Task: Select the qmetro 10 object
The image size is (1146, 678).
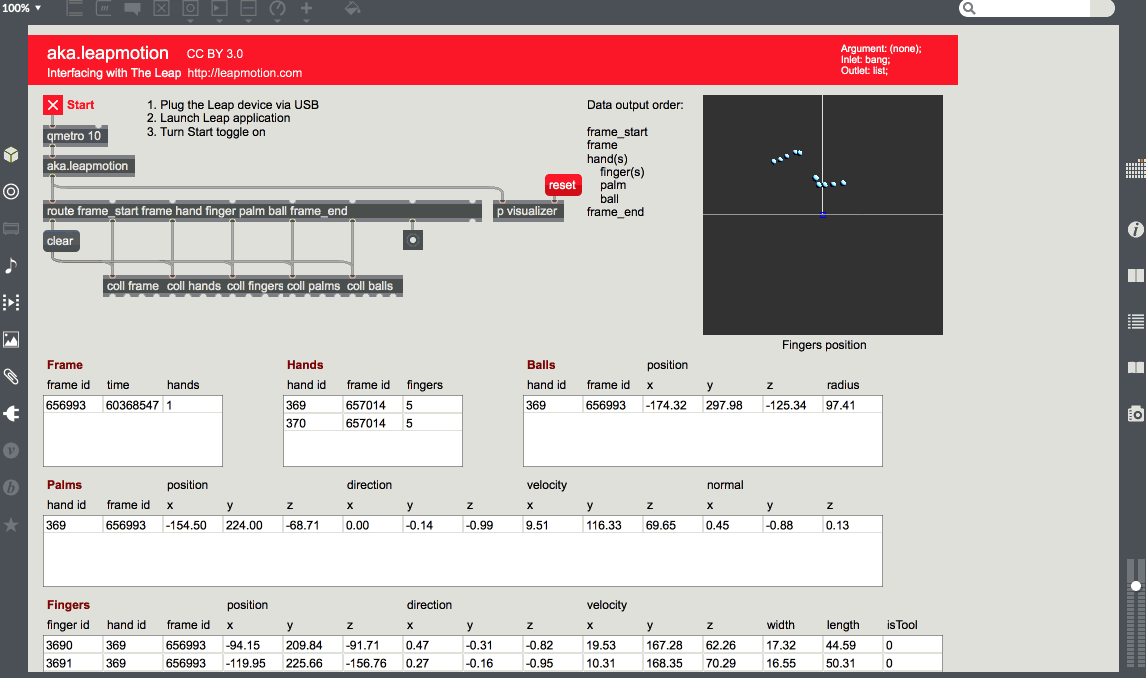Action: 75,136
